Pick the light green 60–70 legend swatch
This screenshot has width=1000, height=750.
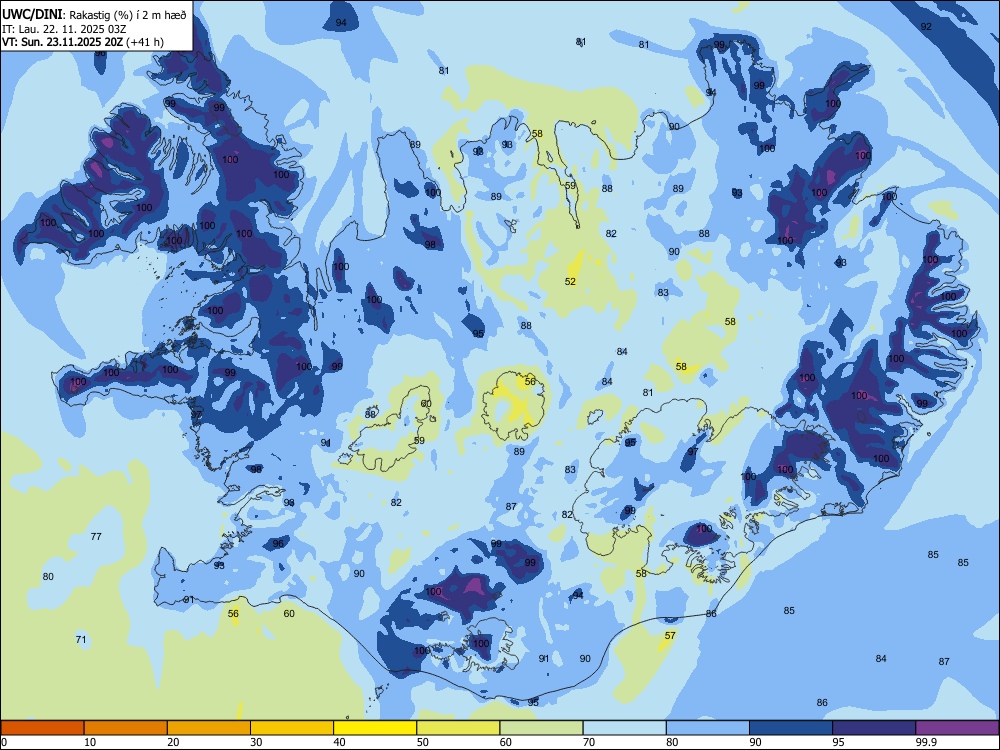(541, 728)
